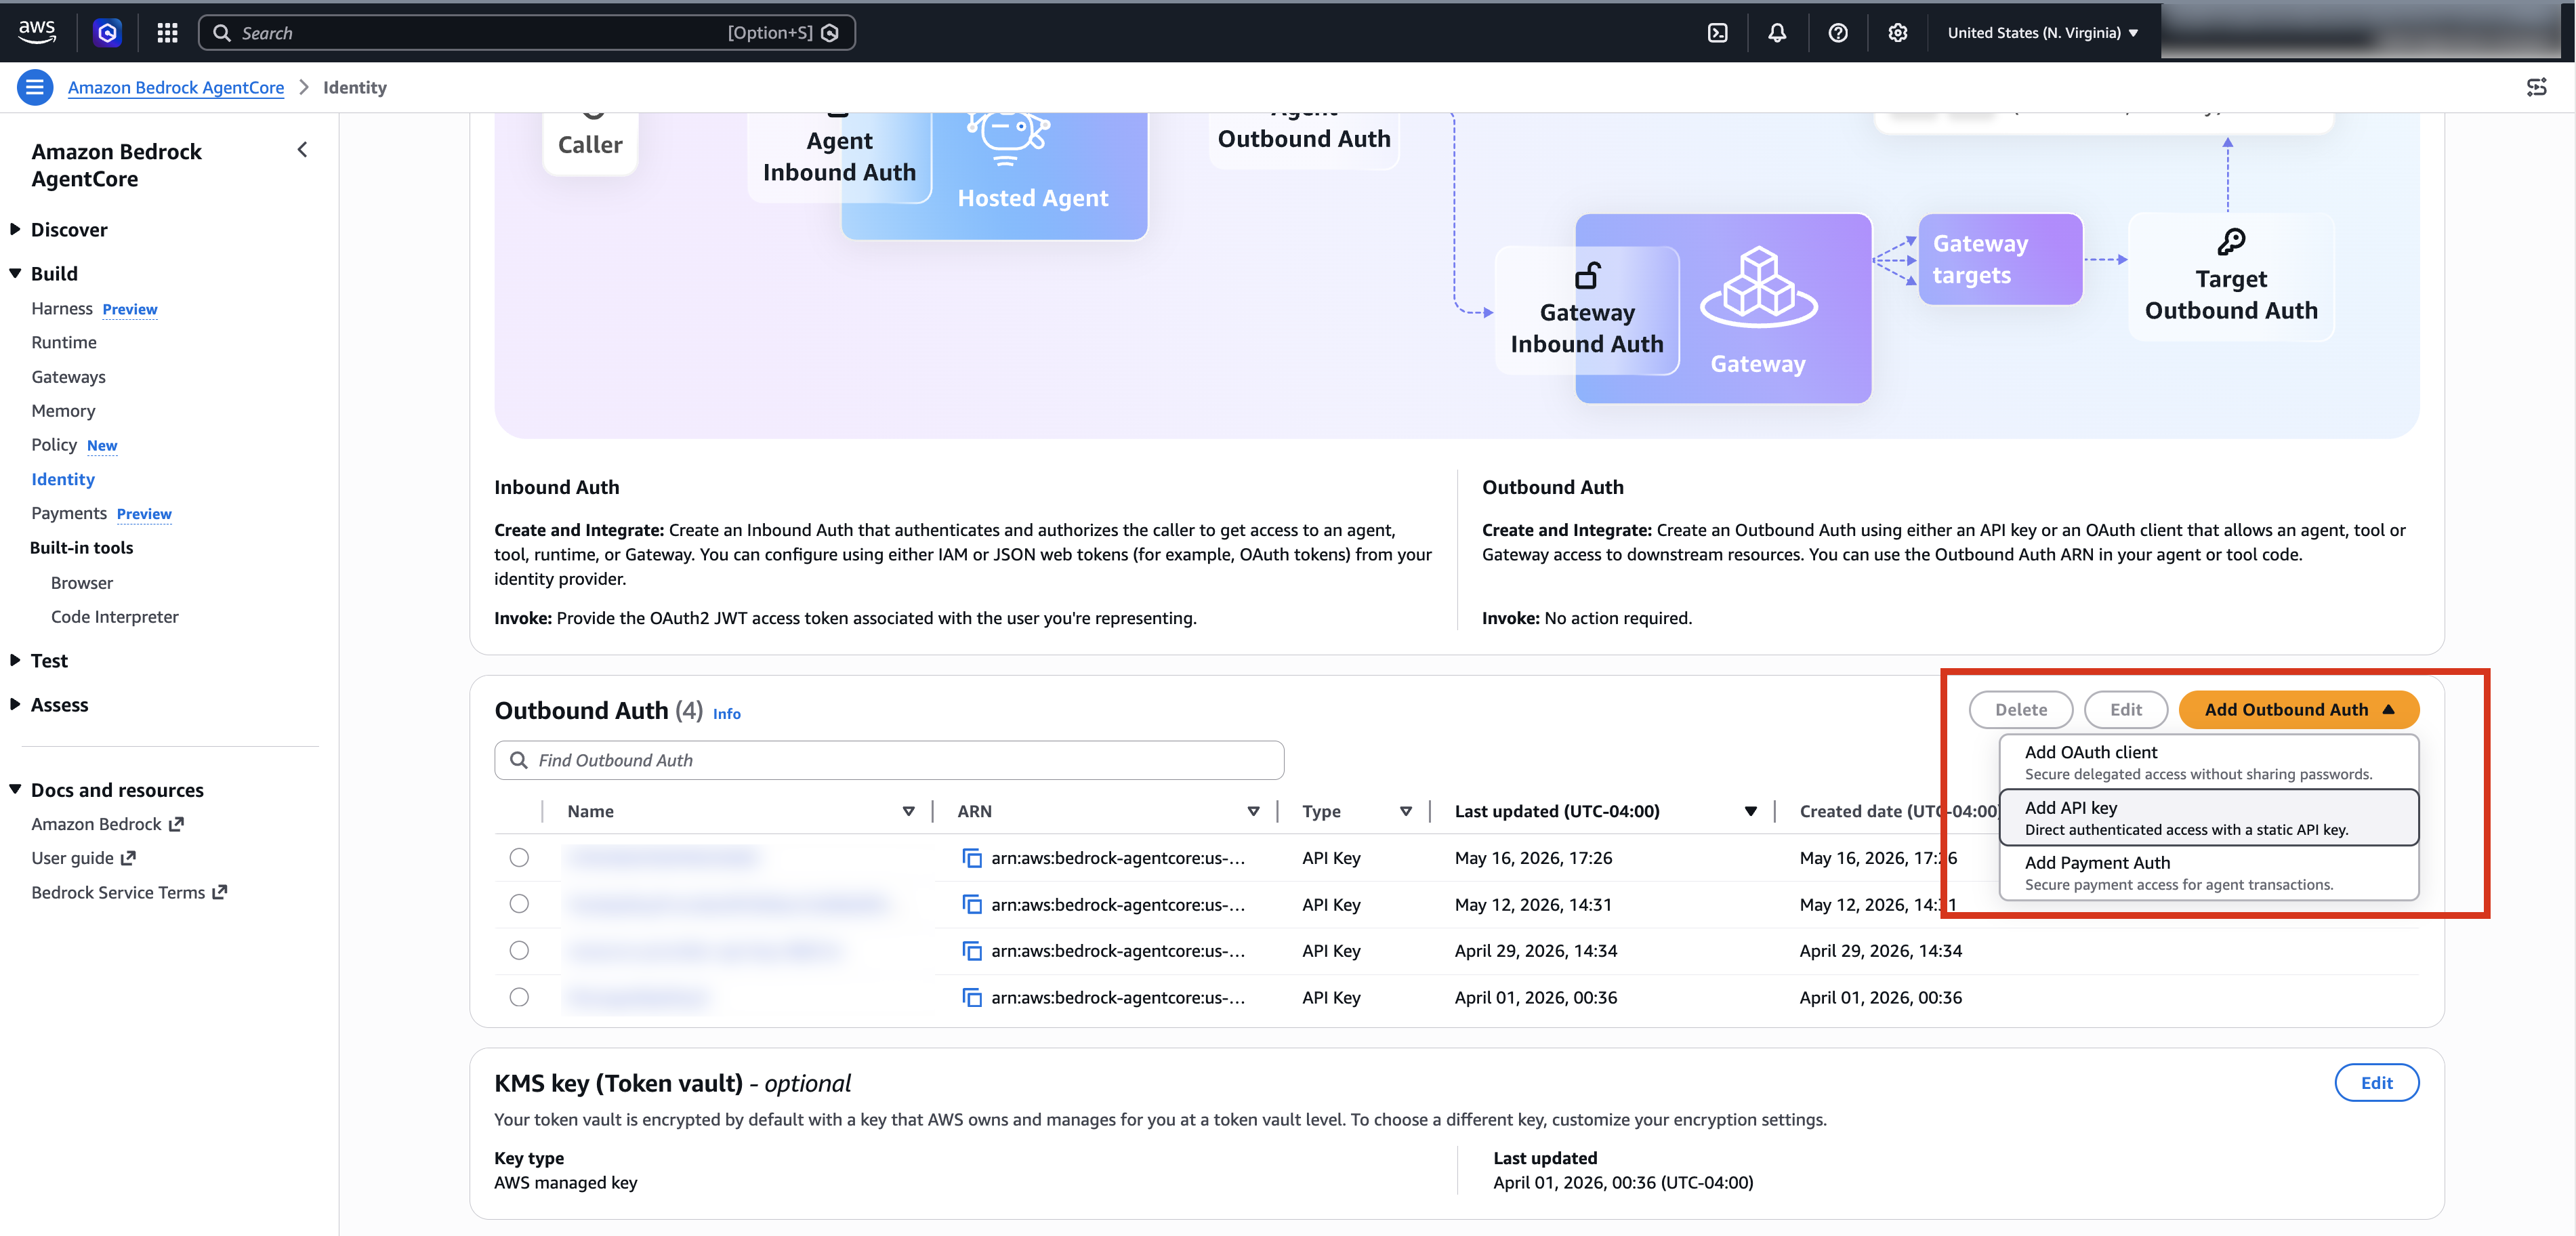Sort by the Type column
This screenshot has height=1236, width=2576.
pyautogui.click(x=1405, y=811)
